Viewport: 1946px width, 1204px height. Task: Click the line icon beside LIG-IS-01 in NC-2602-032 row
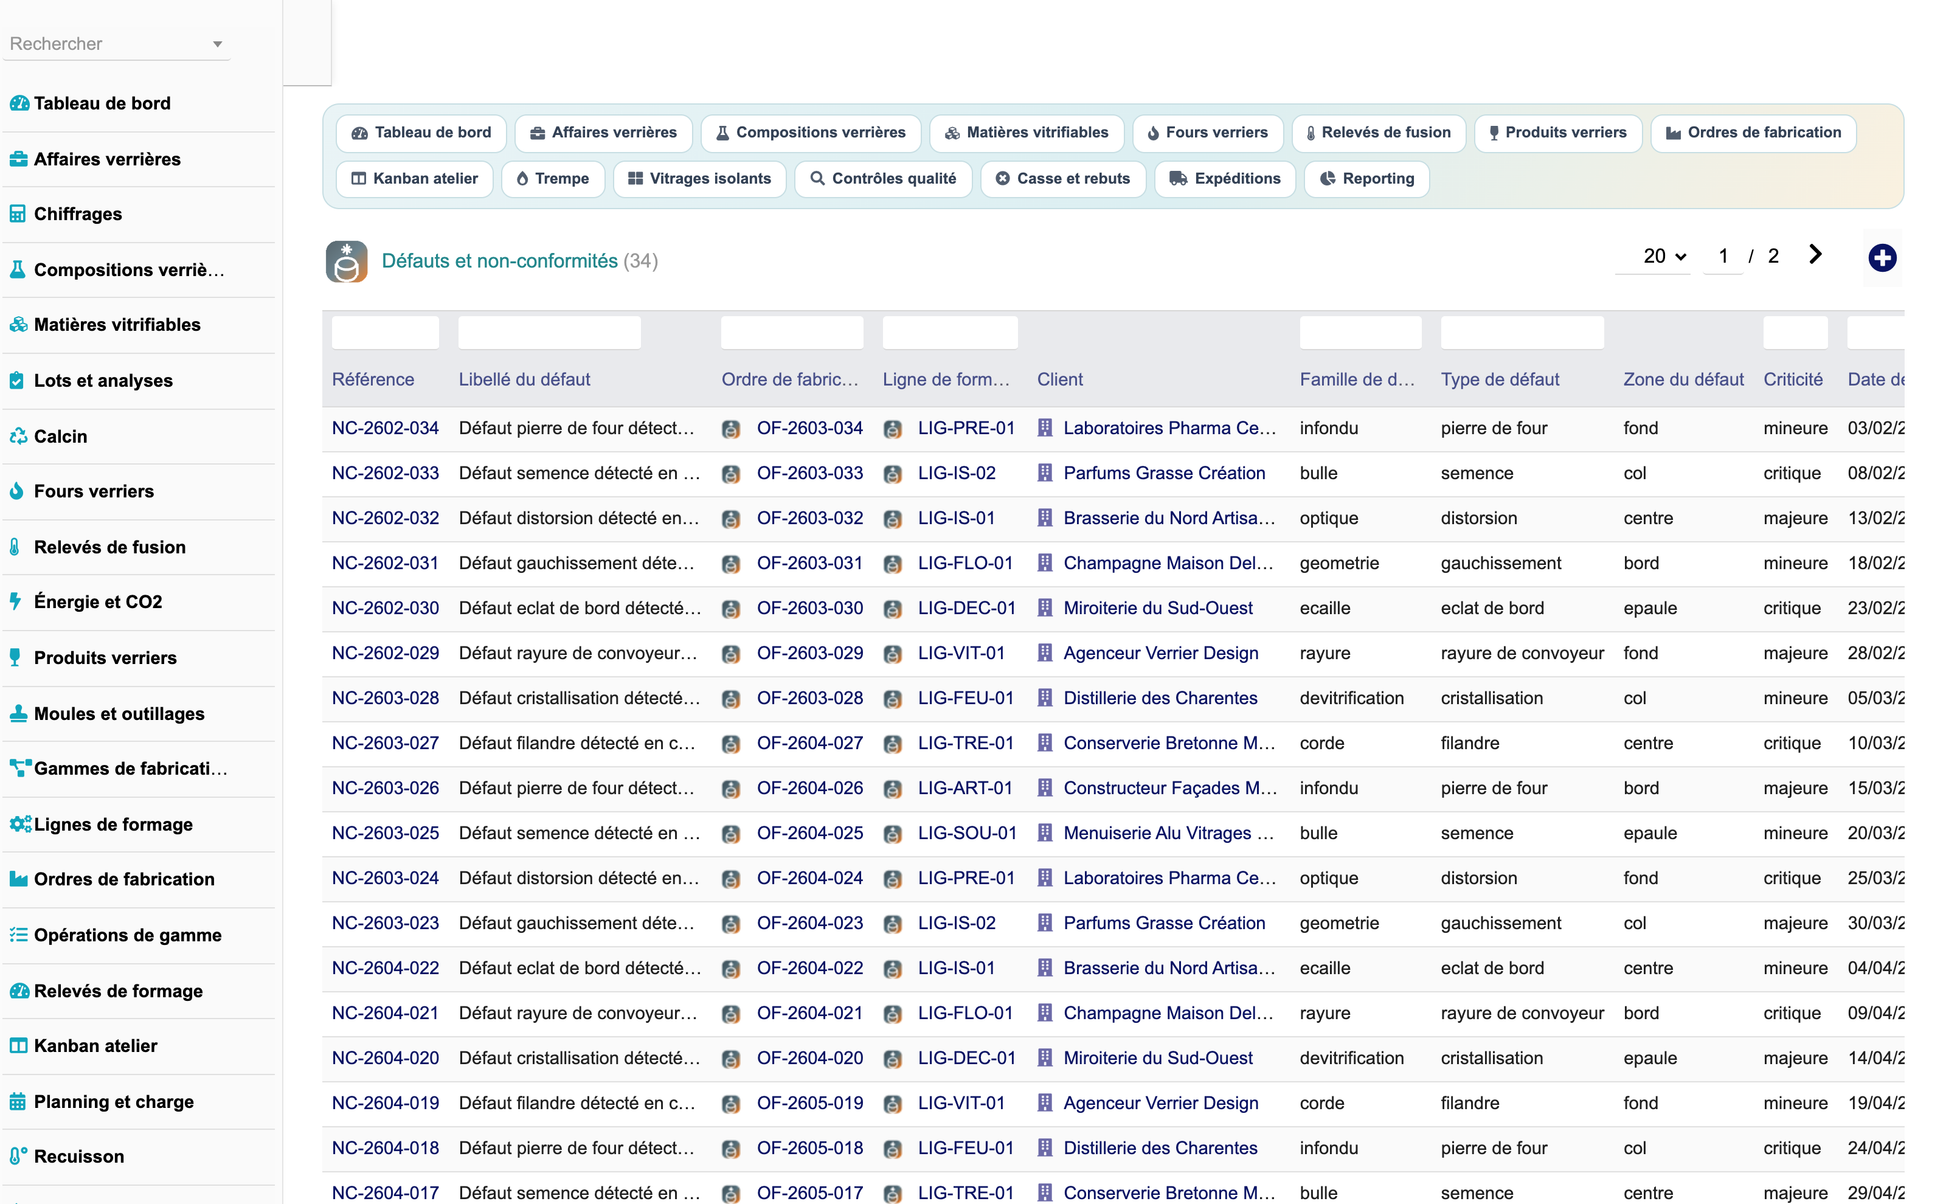pos(893,519)
